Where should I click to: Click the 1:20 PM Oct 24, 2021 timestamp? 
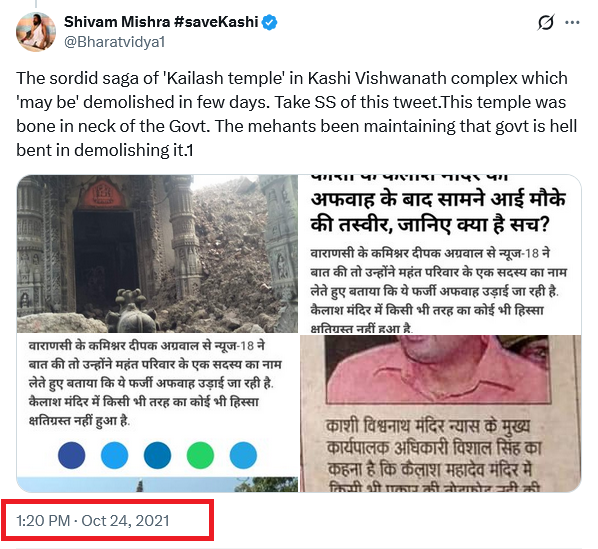(93, 520)
